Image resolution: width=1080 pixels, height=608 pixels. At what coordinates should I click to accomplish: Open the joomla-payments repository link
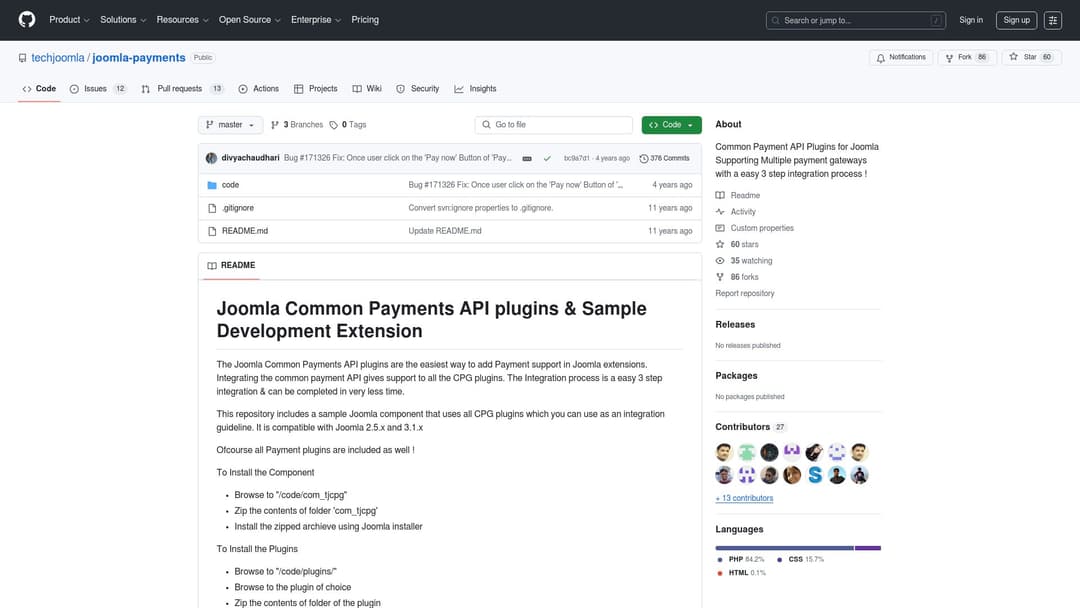[138, 58]
